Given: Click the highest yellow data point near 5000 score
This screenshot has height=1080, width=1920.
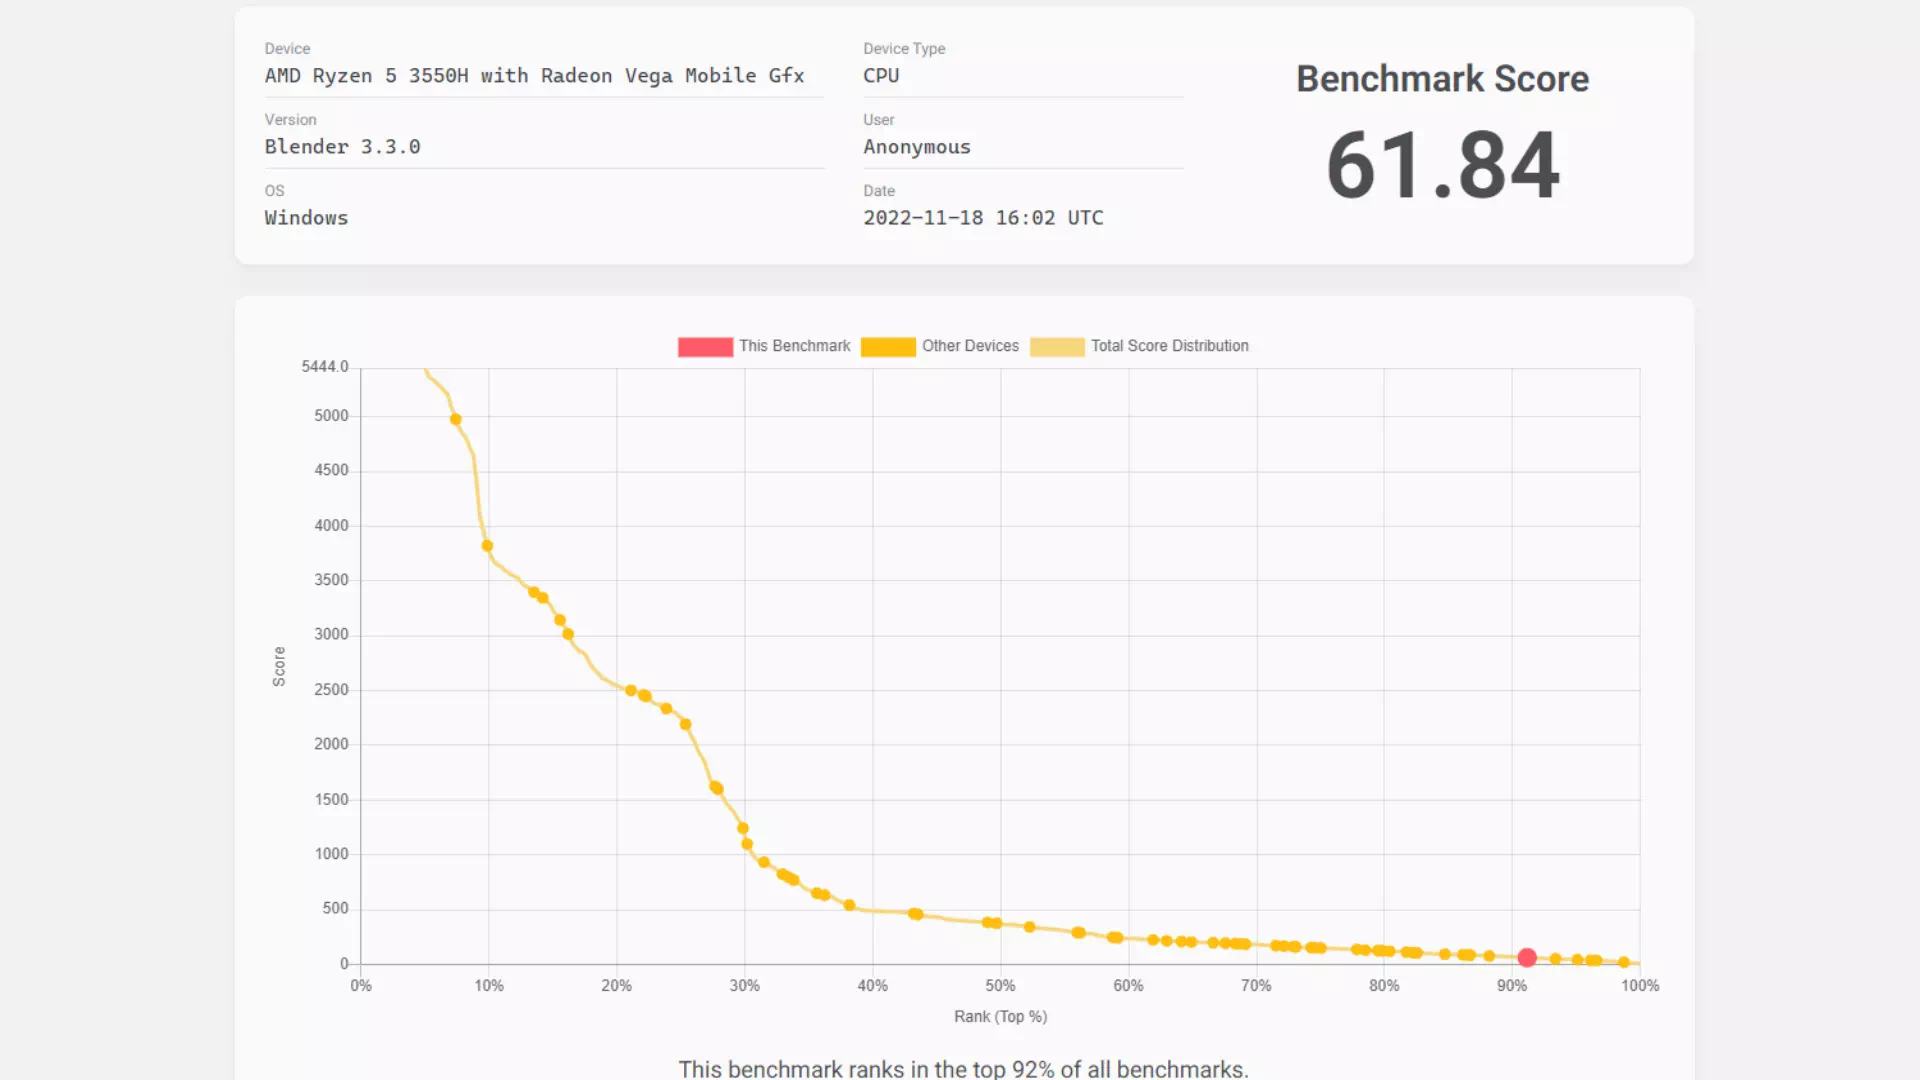Looking at the screenshot, I should (455, 419).
